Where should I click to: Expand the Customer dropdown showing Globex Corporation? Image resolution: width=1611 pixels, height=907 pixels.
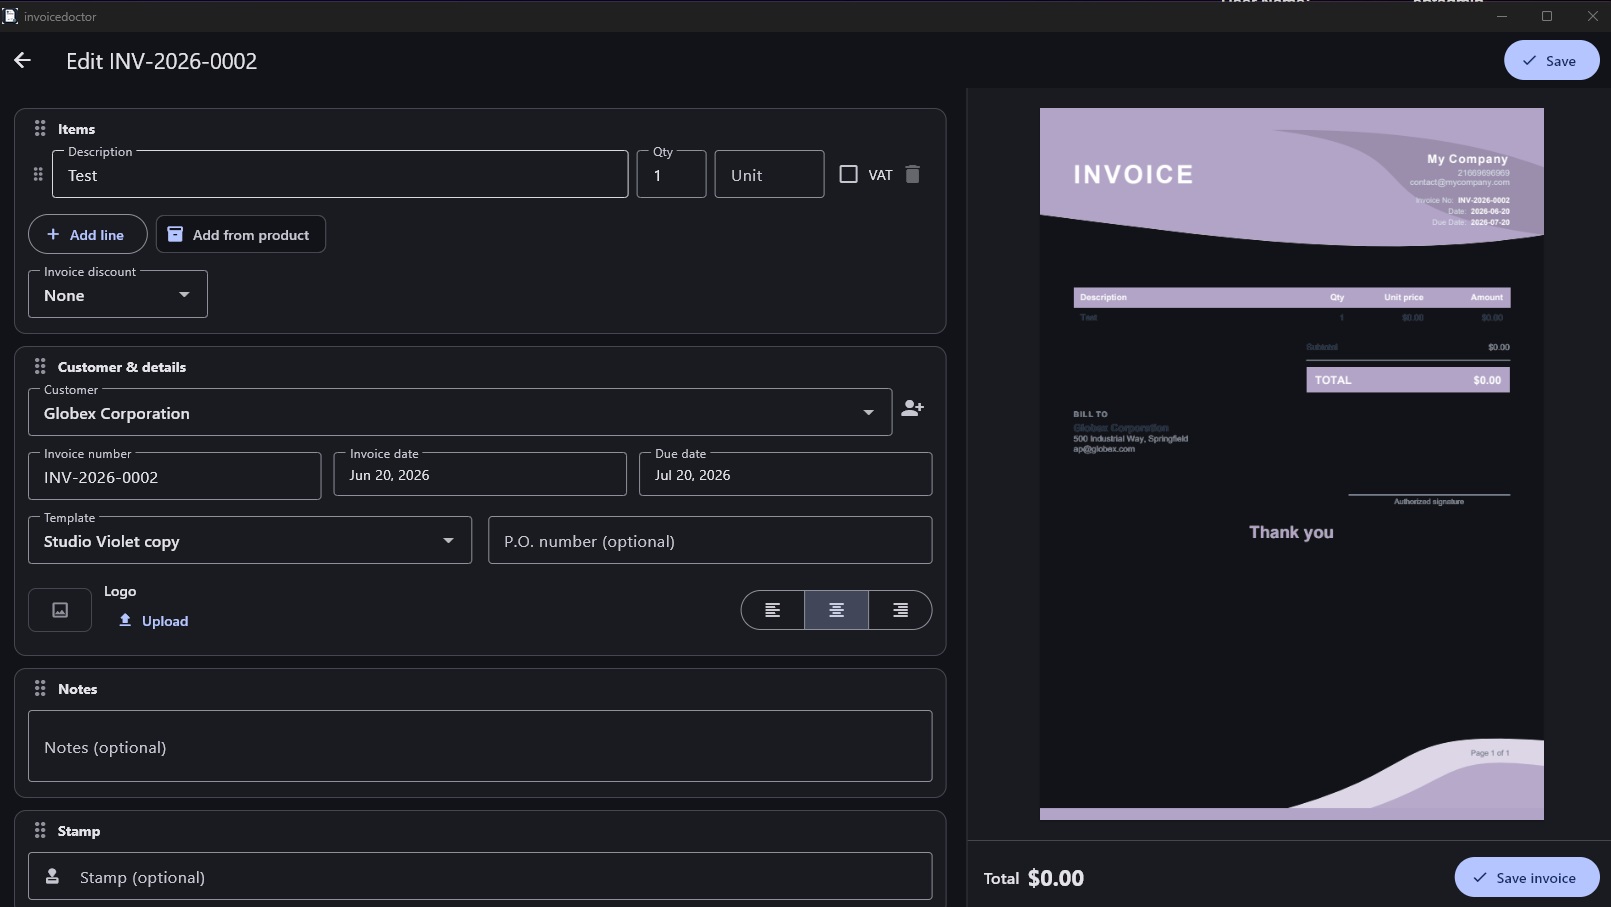[x=460, y=412]
